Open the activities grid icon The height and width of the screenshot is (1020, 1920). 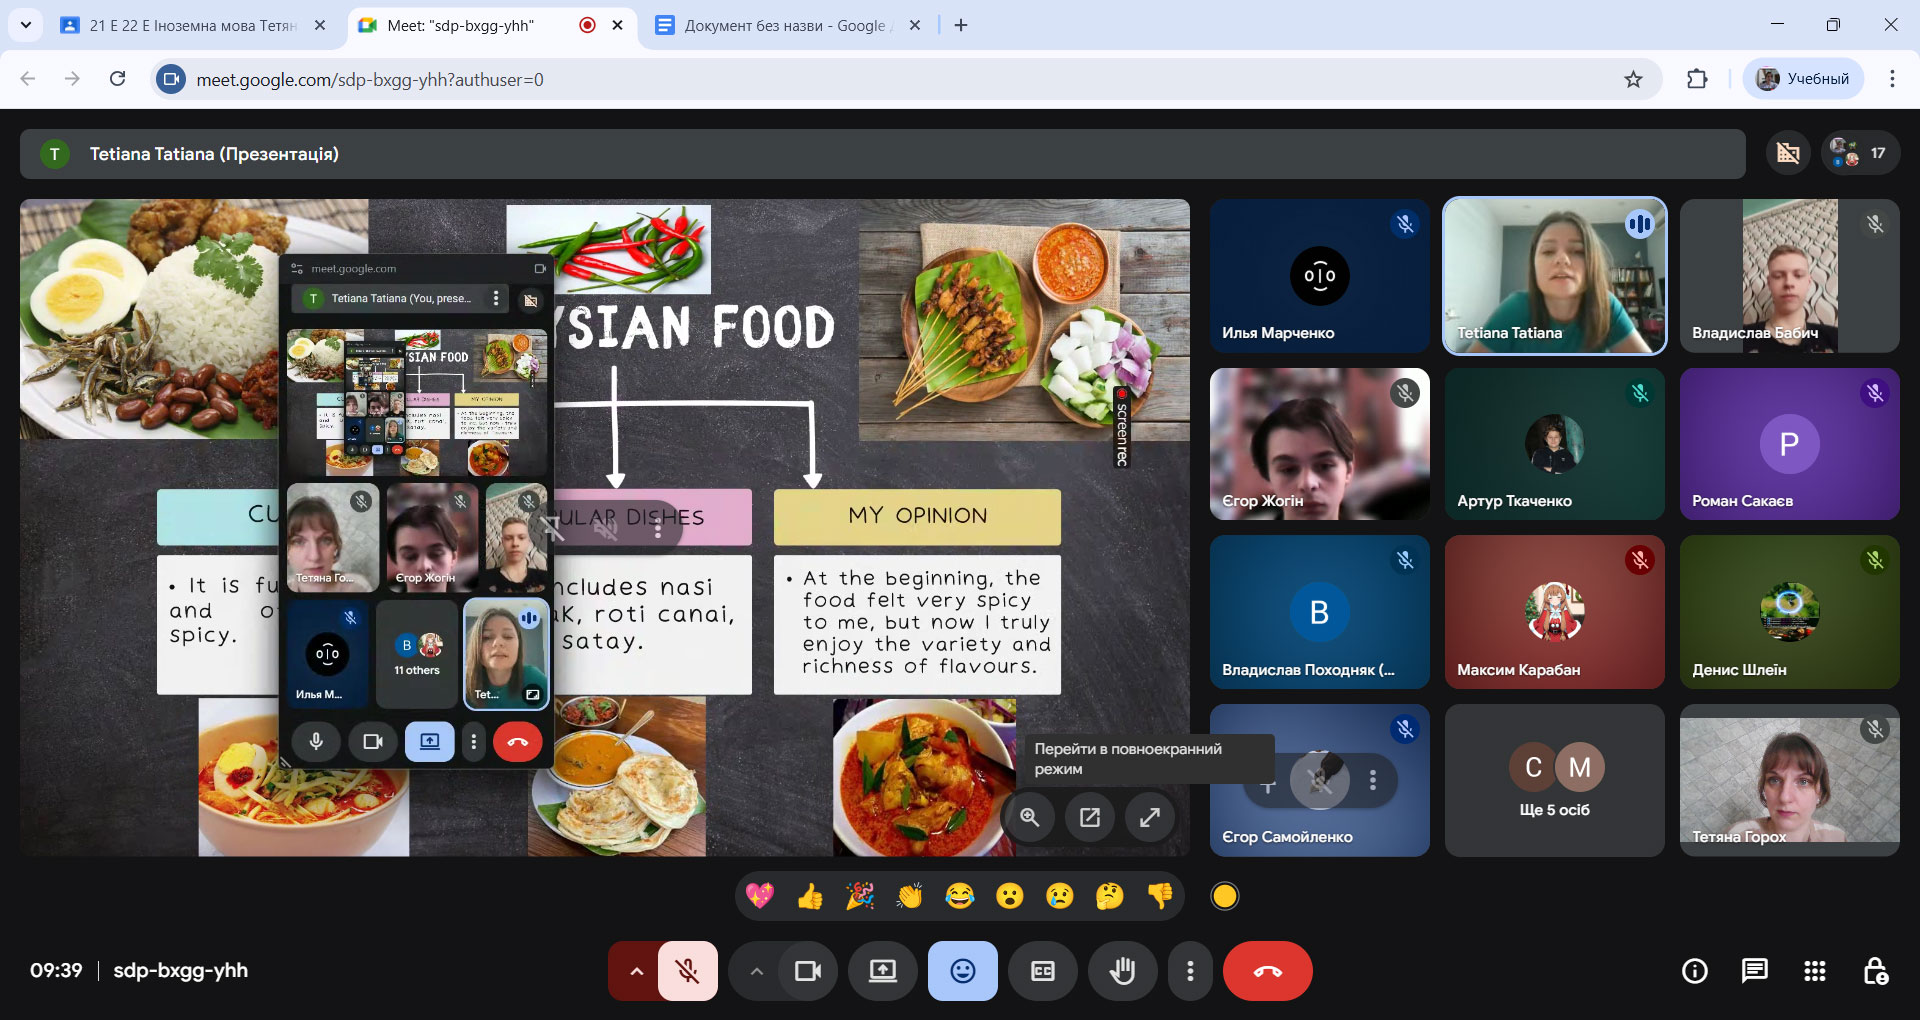pos(1814,971)
